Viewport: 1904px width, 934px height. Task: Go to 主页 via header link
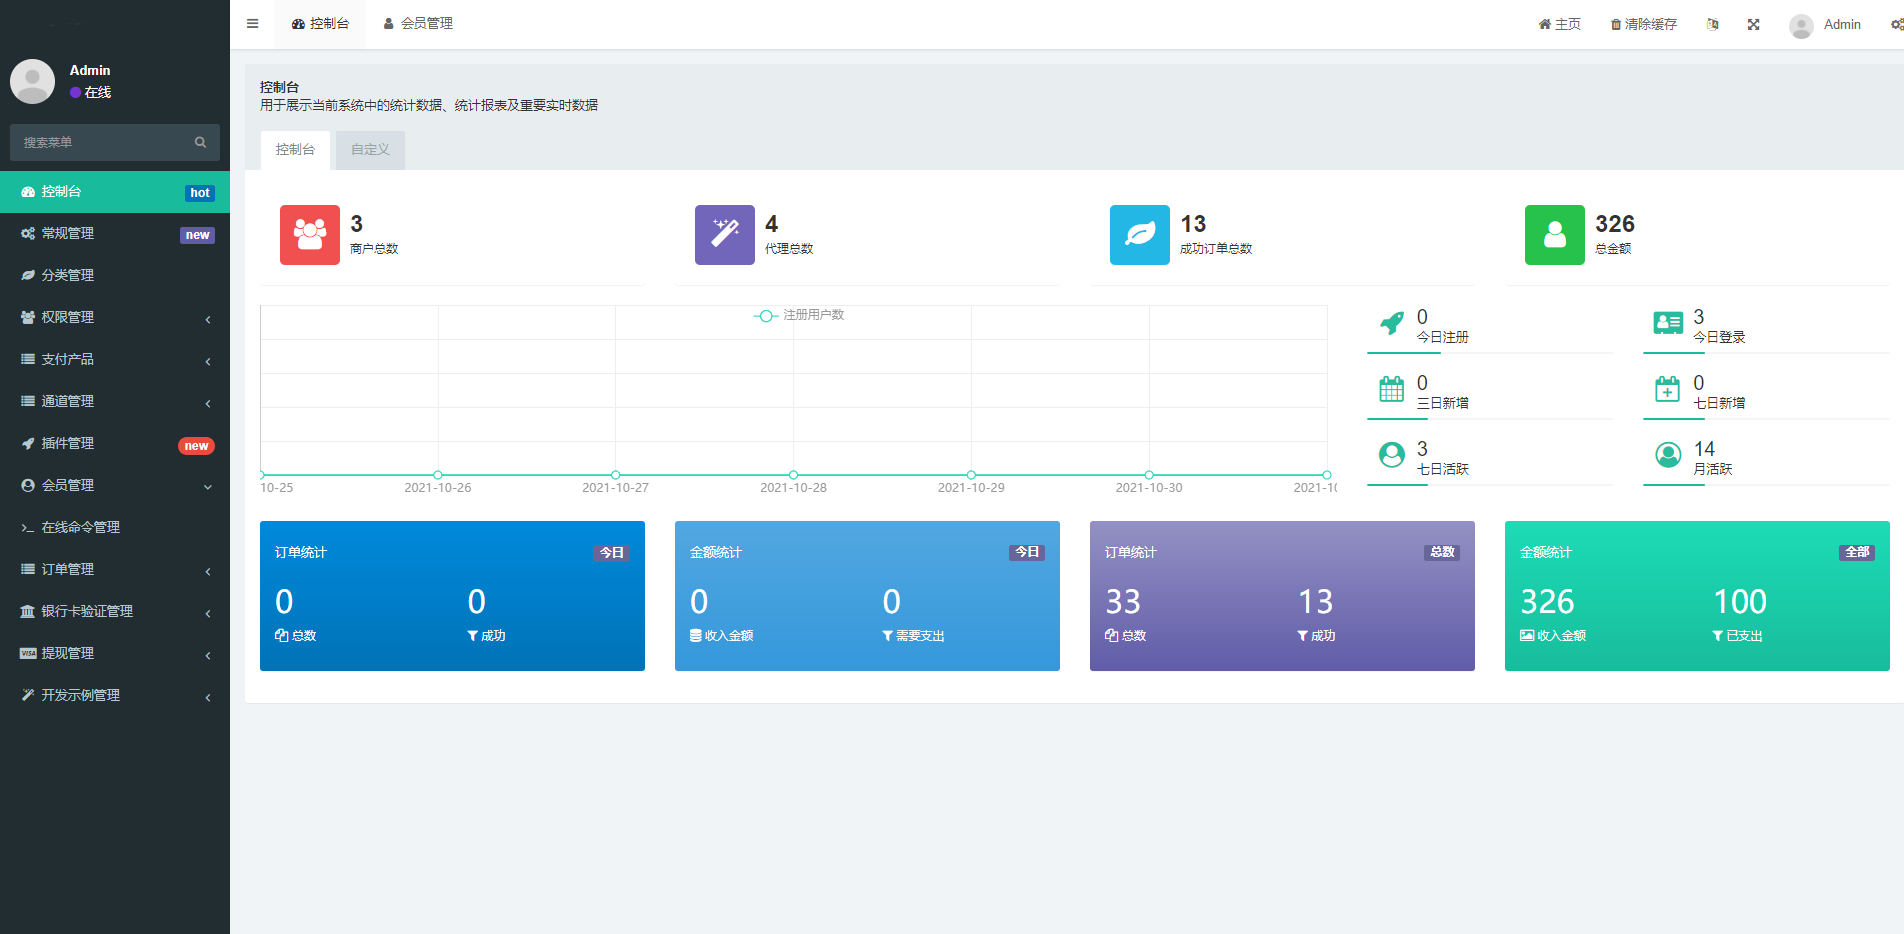[x=1559, y=24]
